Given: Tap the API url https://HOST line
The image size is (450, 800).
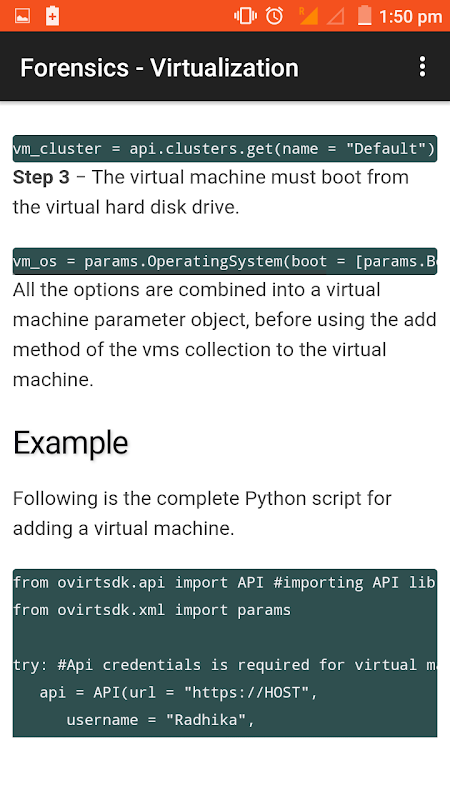Looking at the screenshot, I should click(179, 692).
